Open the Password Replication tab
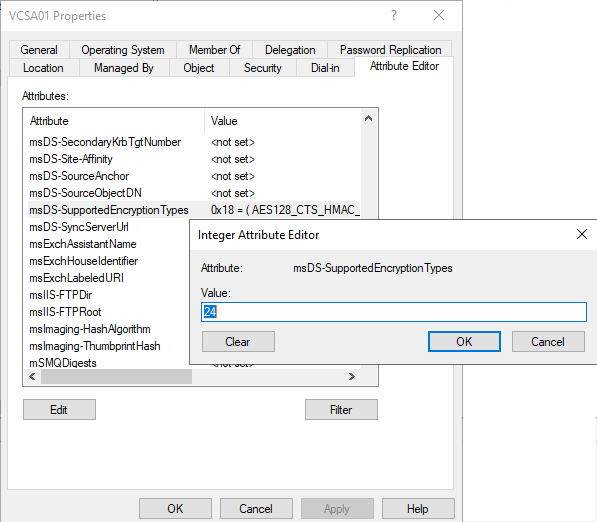Viewport: 597px width, 522px height. pos(390,50)
